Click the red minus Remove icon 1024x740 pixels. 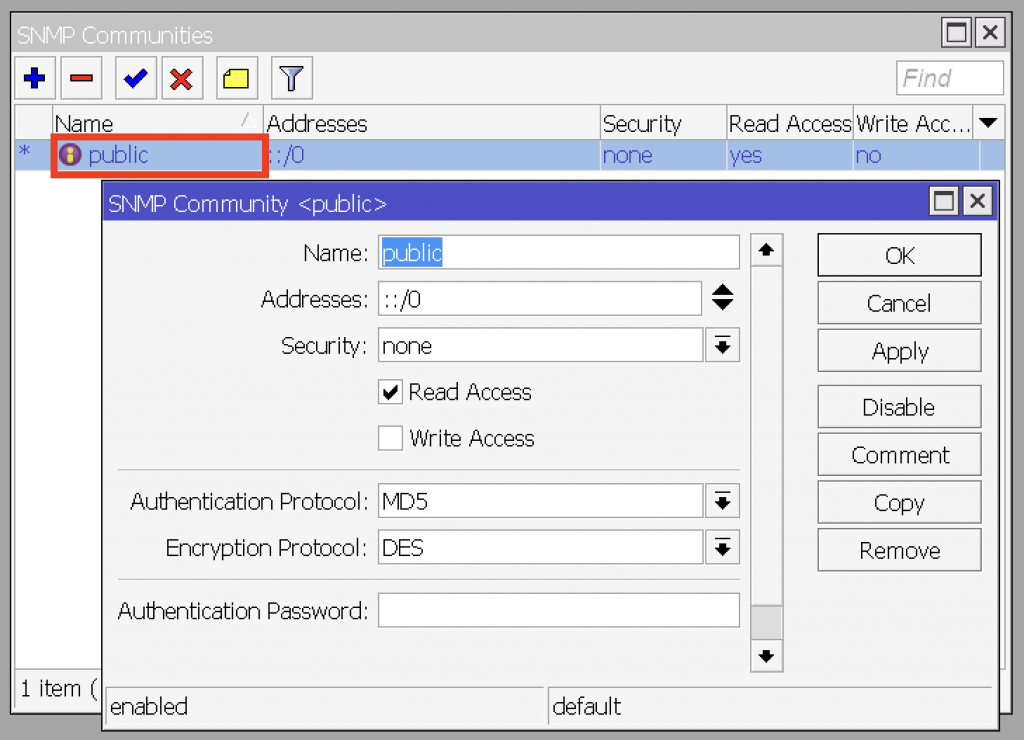tap(82, 79)
